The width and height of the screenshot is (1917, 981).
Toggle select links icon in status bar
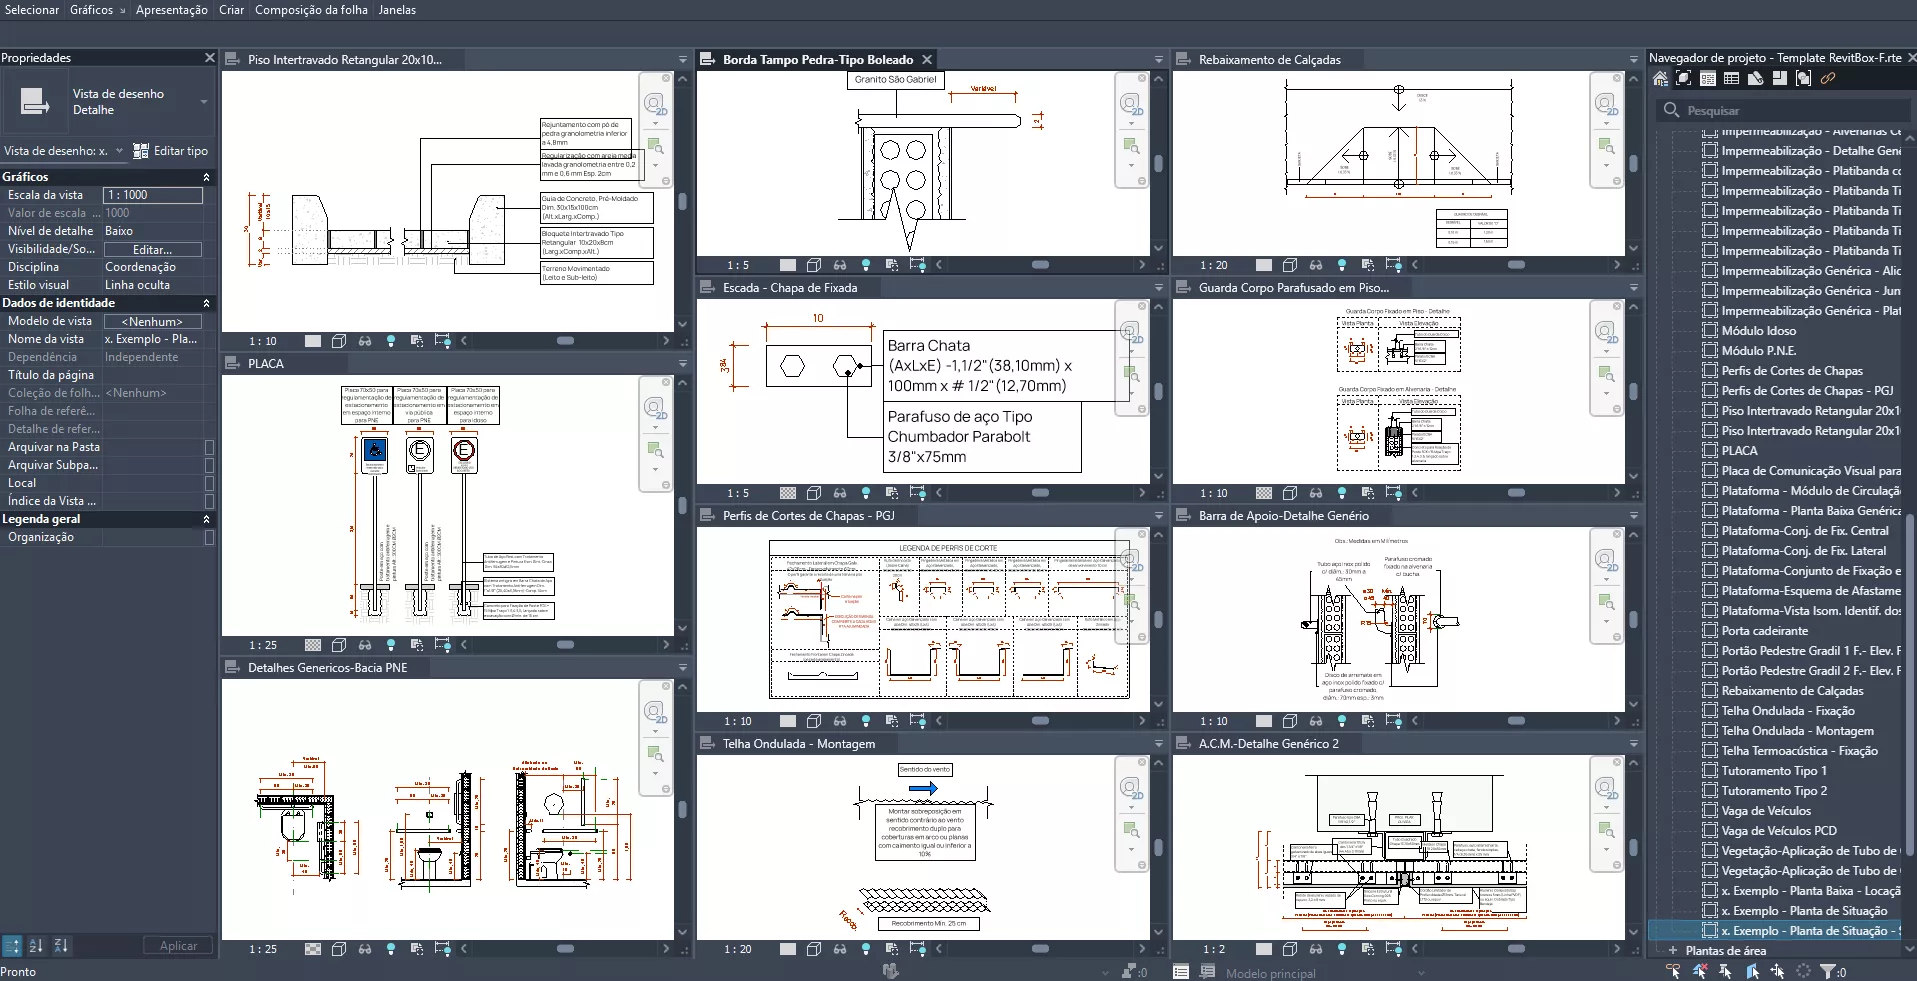(1673, 971)
